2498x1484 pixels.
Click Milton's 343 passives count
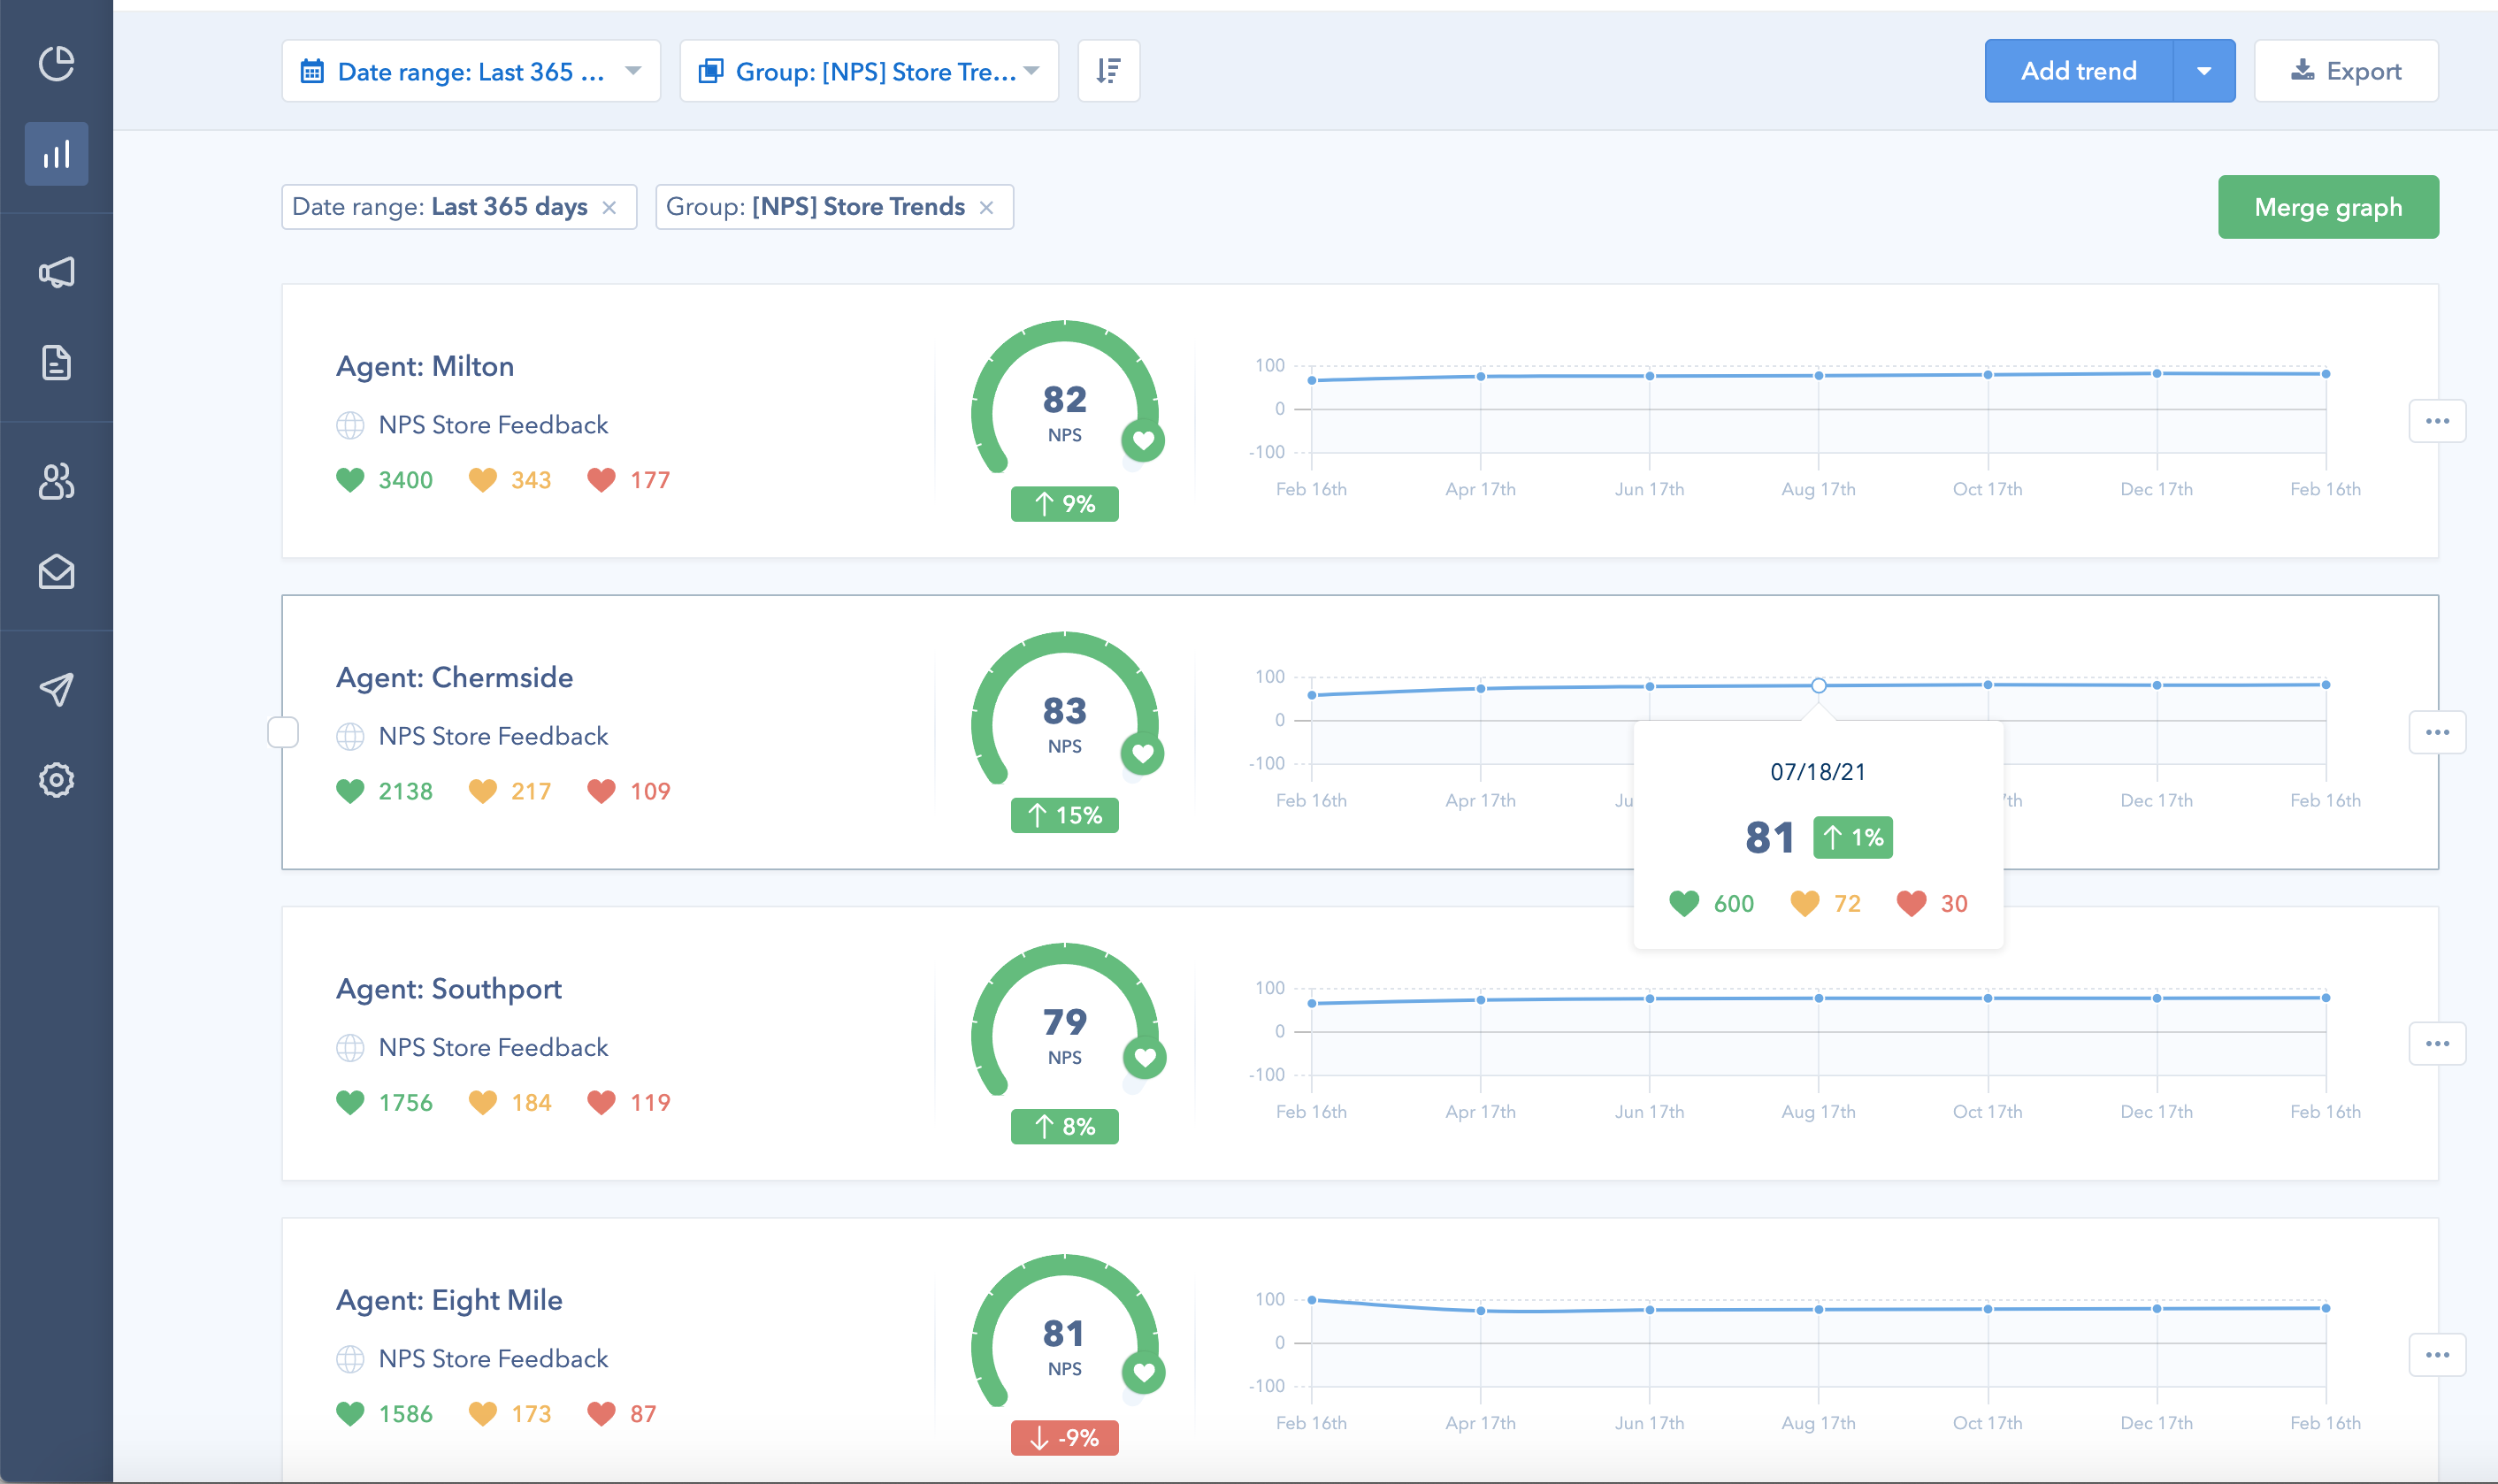point(531,480)
